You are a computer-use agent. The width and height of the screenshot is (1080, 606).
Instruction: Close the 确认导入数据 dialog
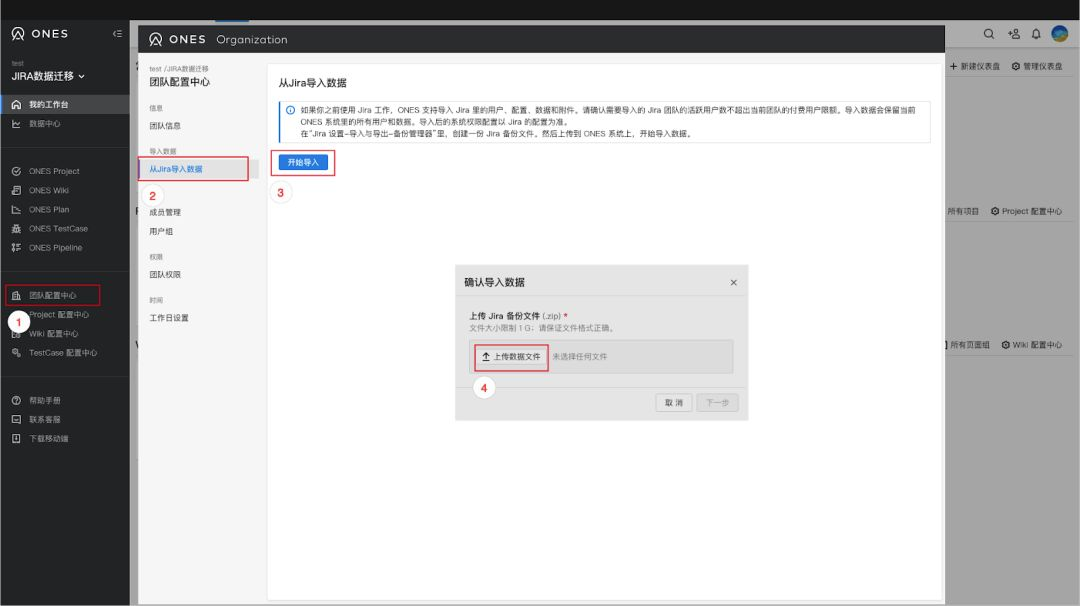point(734,282)
